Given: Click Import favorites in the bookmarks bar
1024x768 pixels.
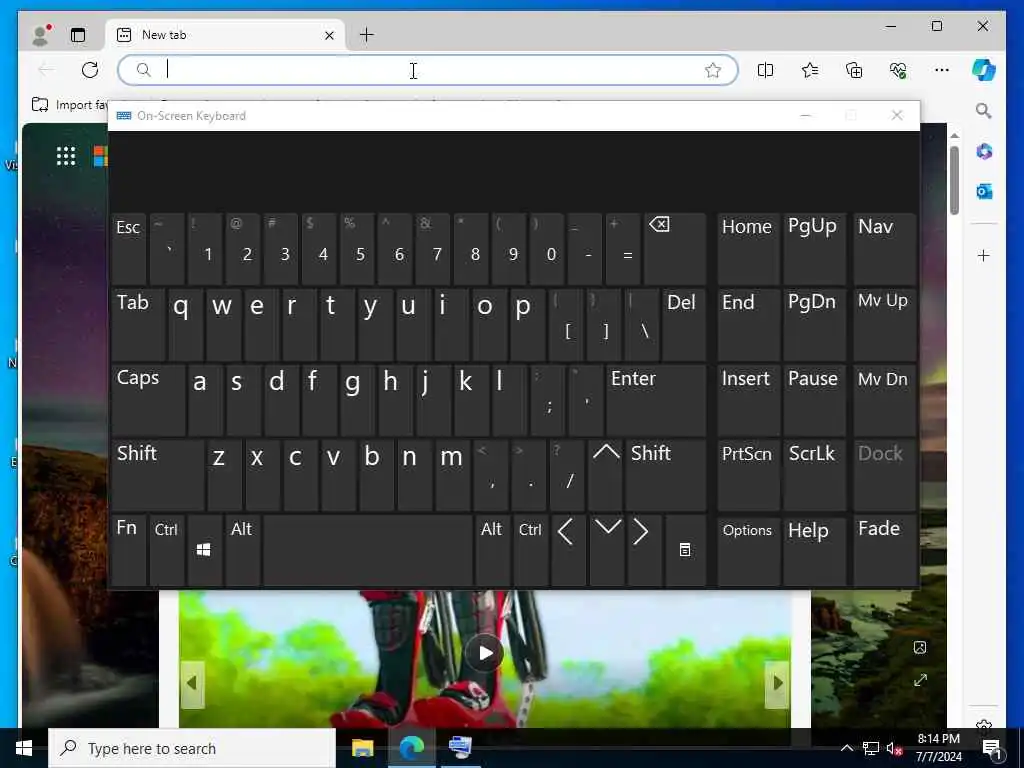Looking at the screenshot, I should click(x=70, y=104).
